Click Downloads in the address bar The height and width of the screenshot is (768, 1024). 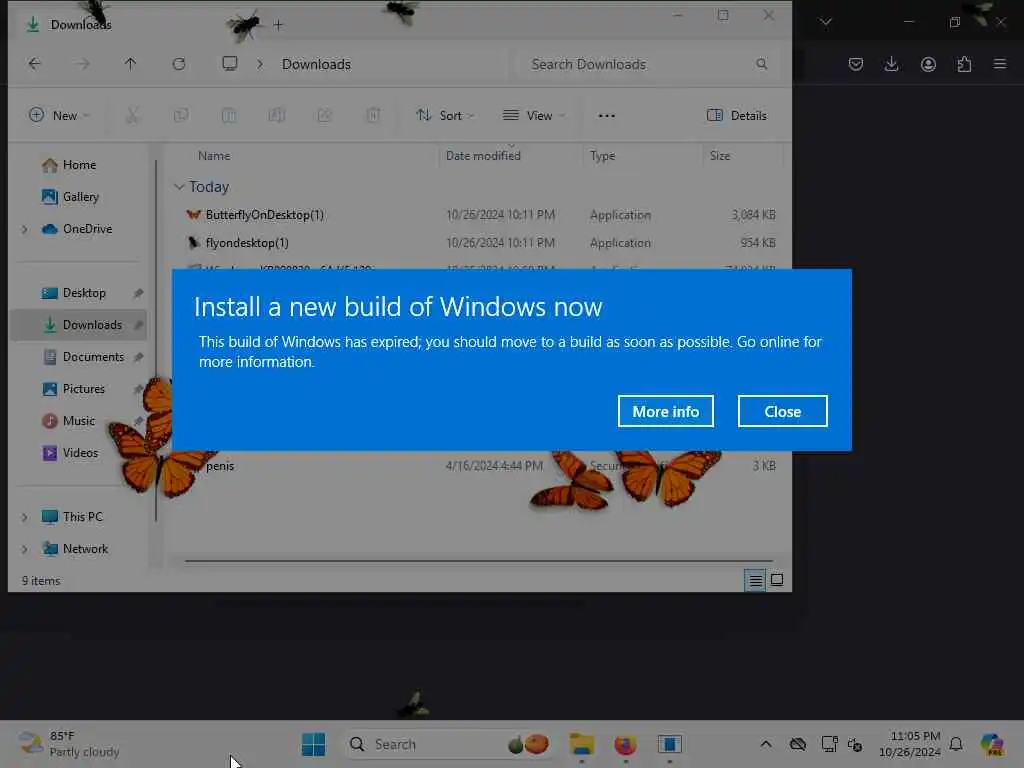click(316, 64)
